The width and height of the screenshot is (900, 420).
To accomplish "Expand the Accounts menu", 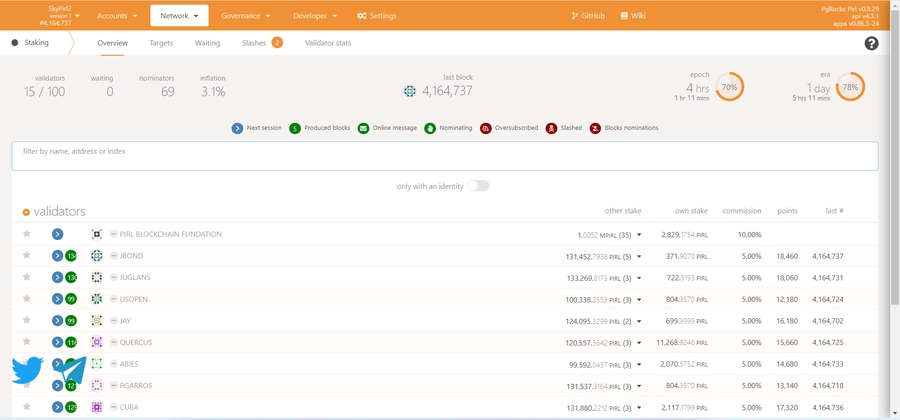I will [117, 16].
